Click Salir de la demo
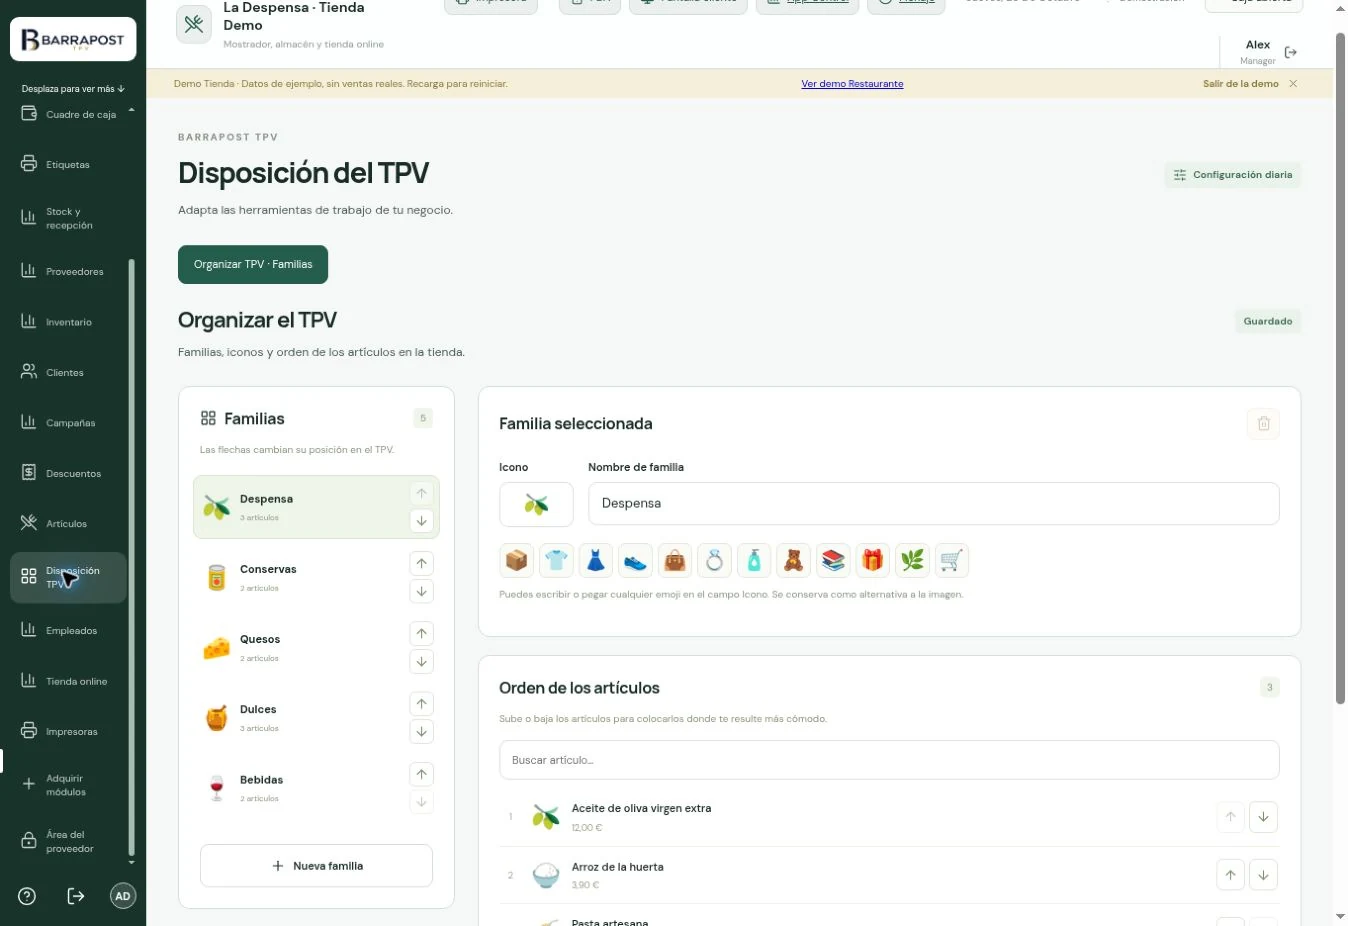 click(x=1240, y=84)
